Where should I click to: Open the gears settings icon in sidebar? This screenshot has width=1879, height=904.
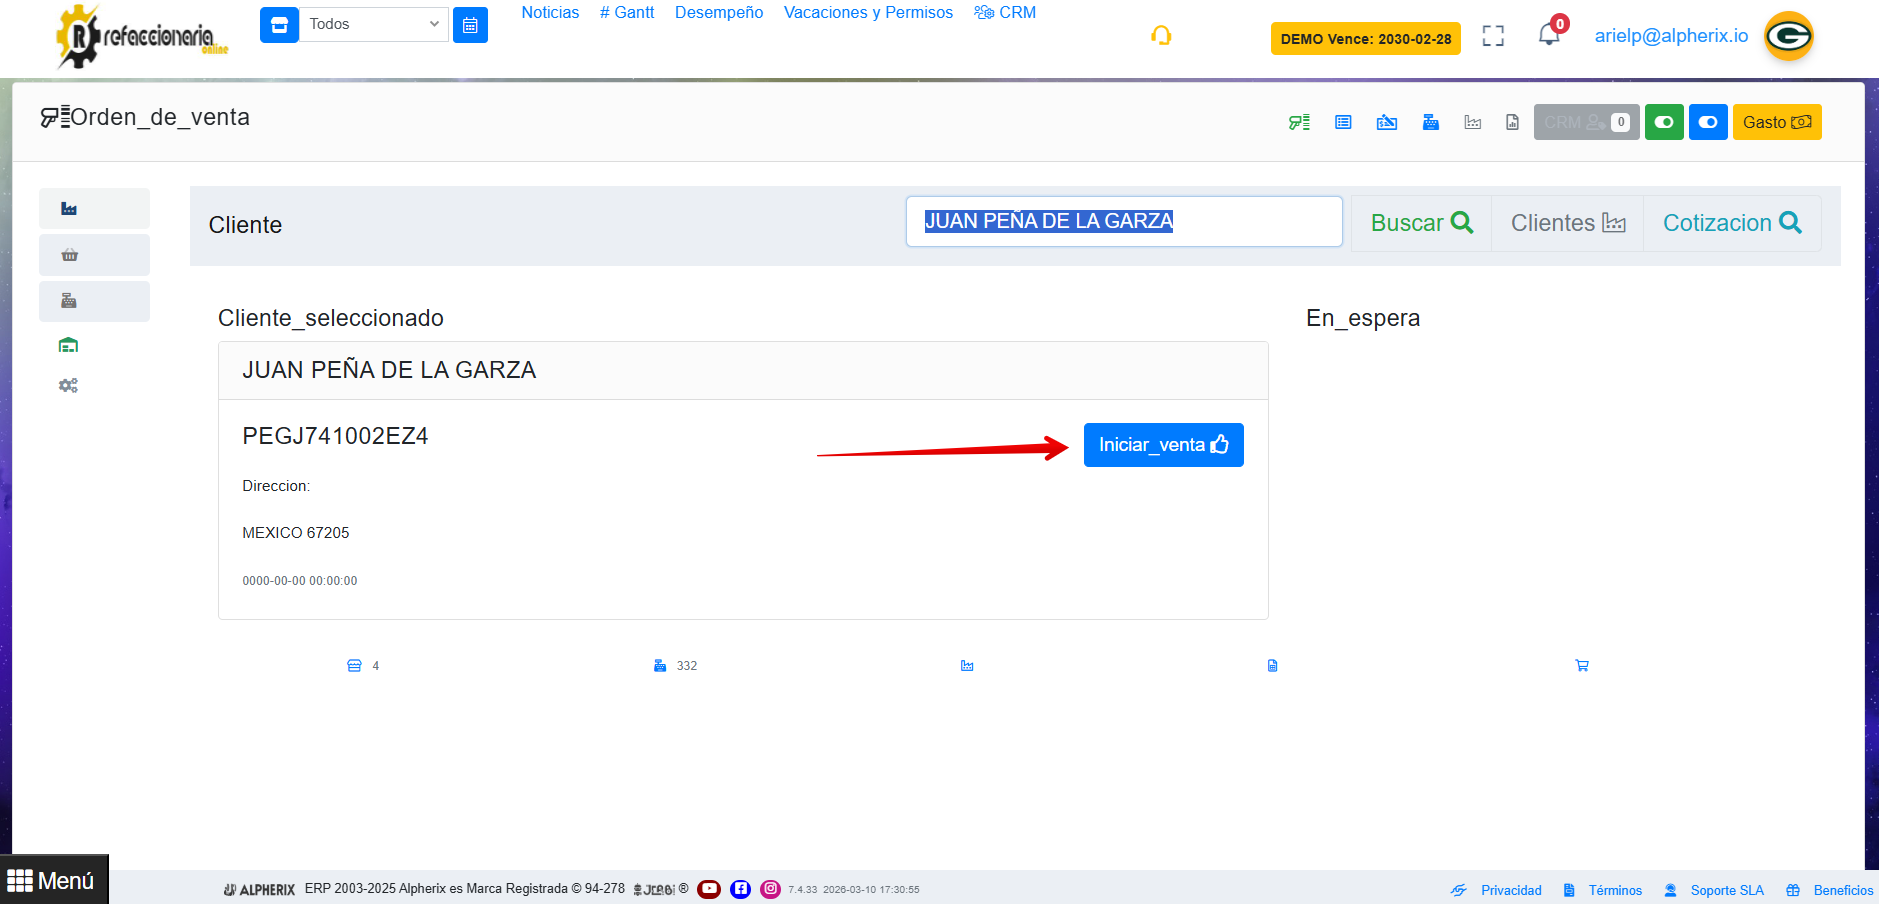click(x=68, y=386)
